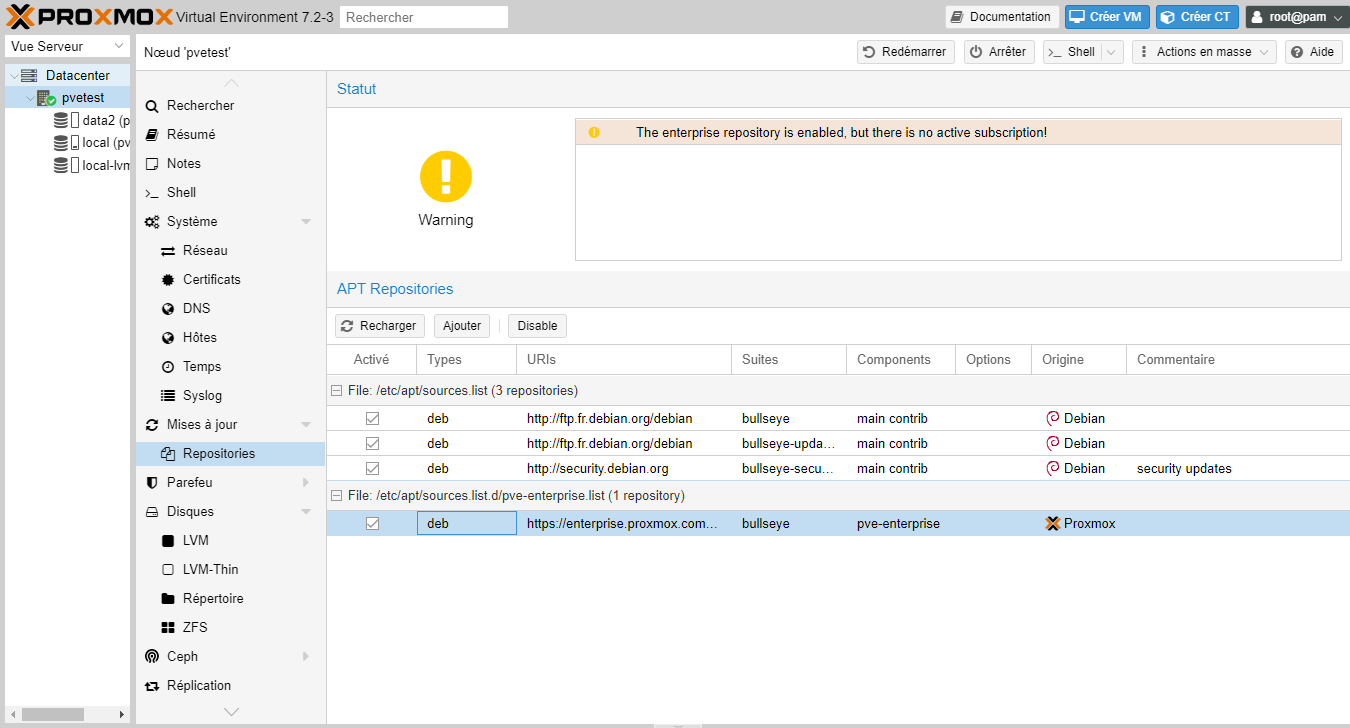Click the Redémarrer button

pyautogui.click(x=906, y=52)
